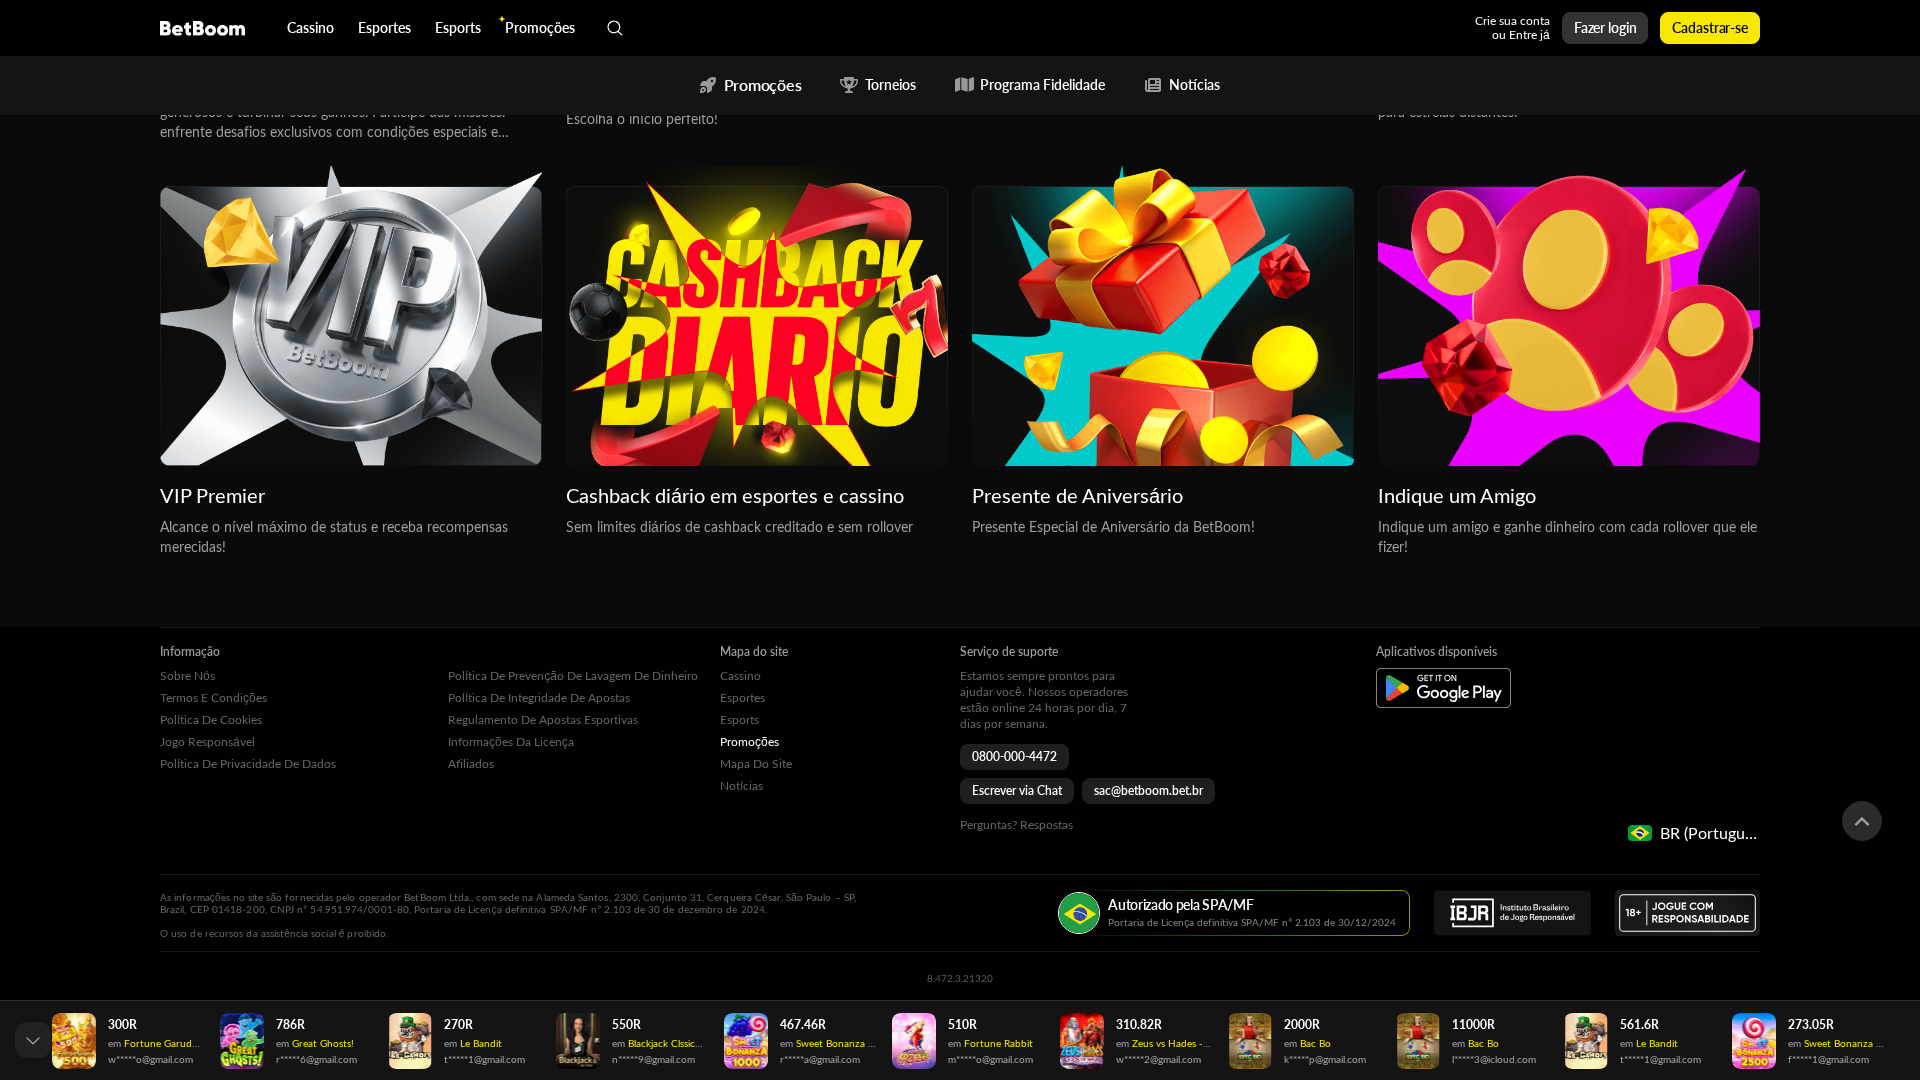Open the VIP Premier promotion image
Image resolution: width=1920 pixels, height=1080 pixels.
click(351, 316)
